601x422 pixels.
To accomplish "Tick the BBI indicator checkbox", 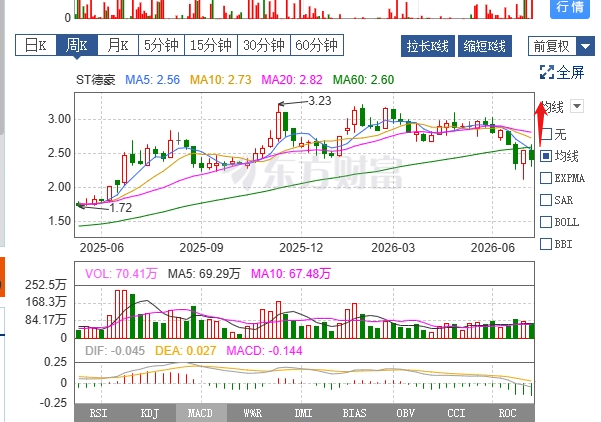I will (x=546, y=244).
